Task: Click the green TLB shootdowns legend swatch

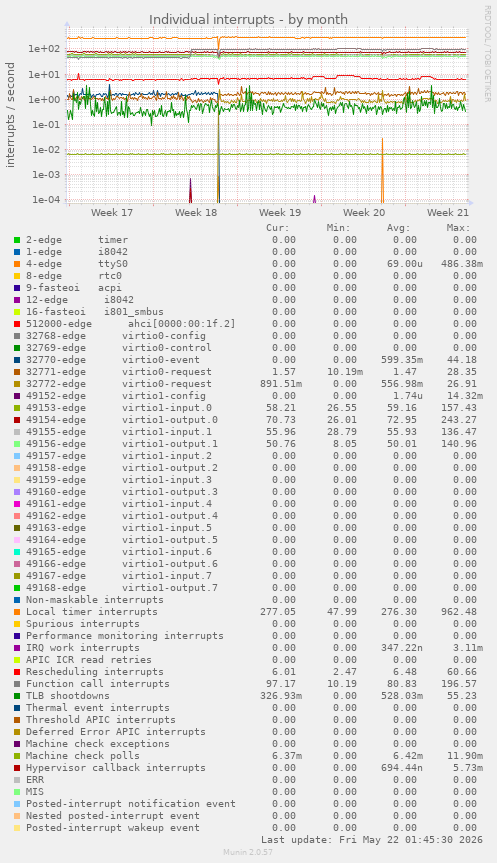Action: coord(17,696)
